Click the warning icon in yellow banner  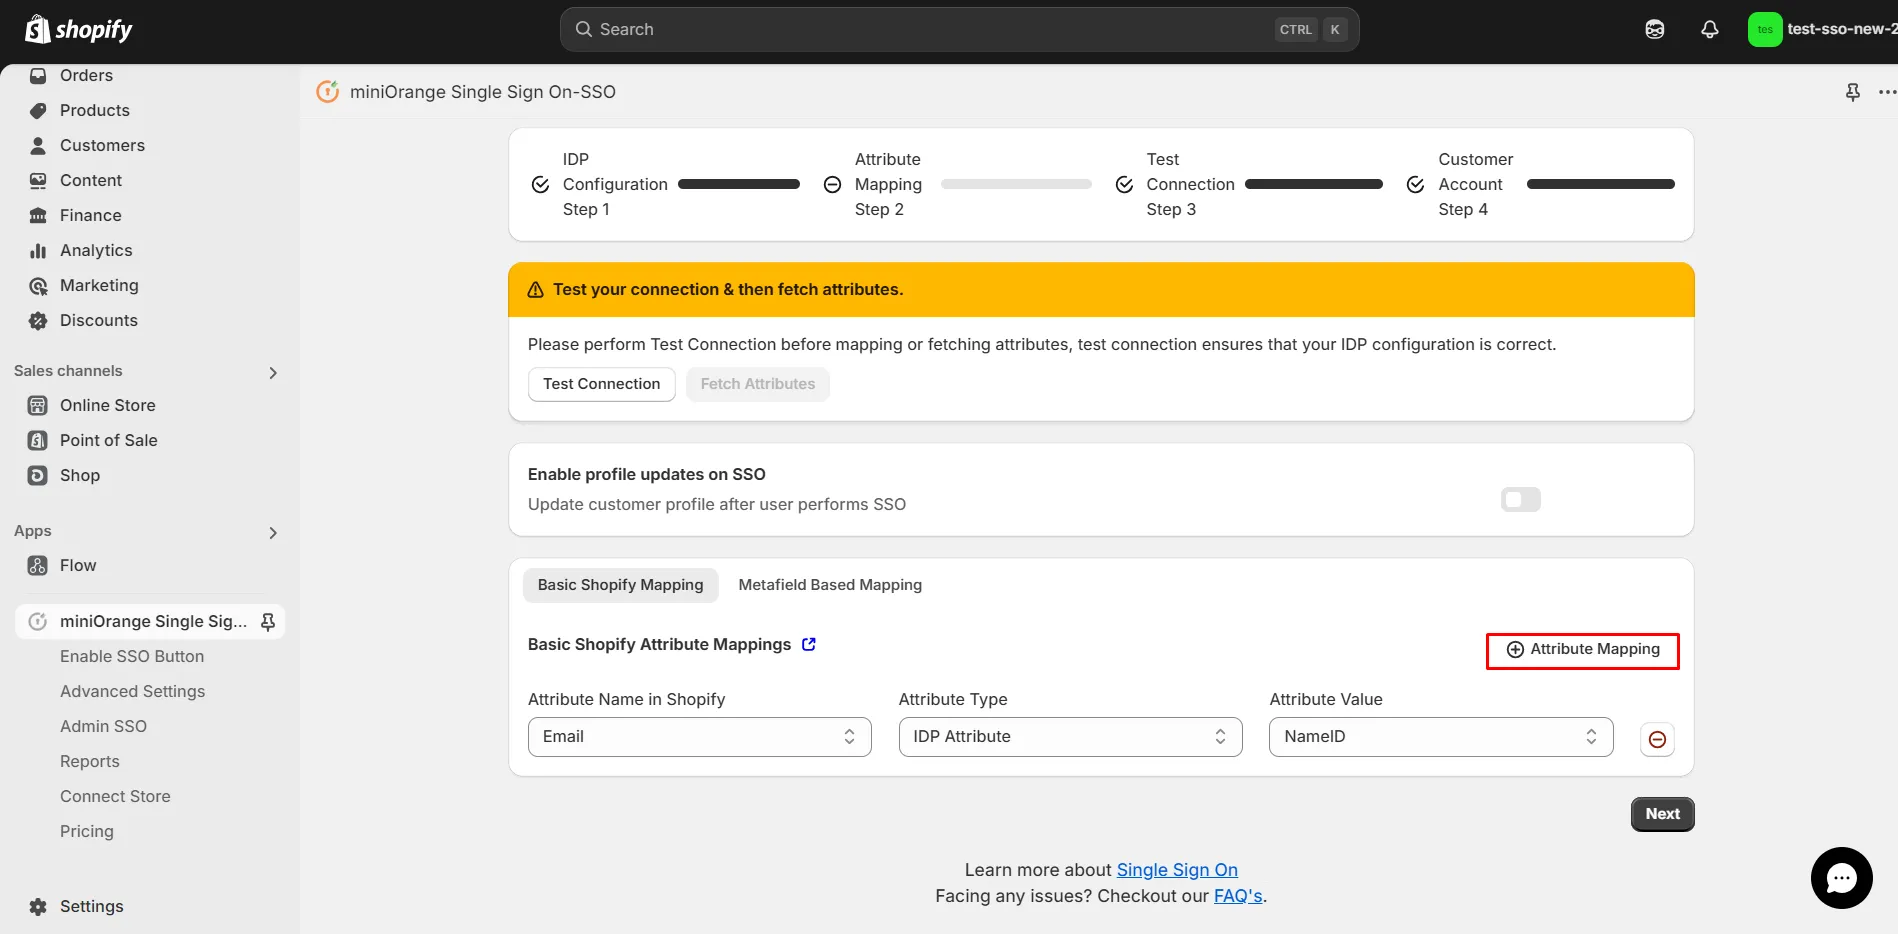click(x=535, y=290)
